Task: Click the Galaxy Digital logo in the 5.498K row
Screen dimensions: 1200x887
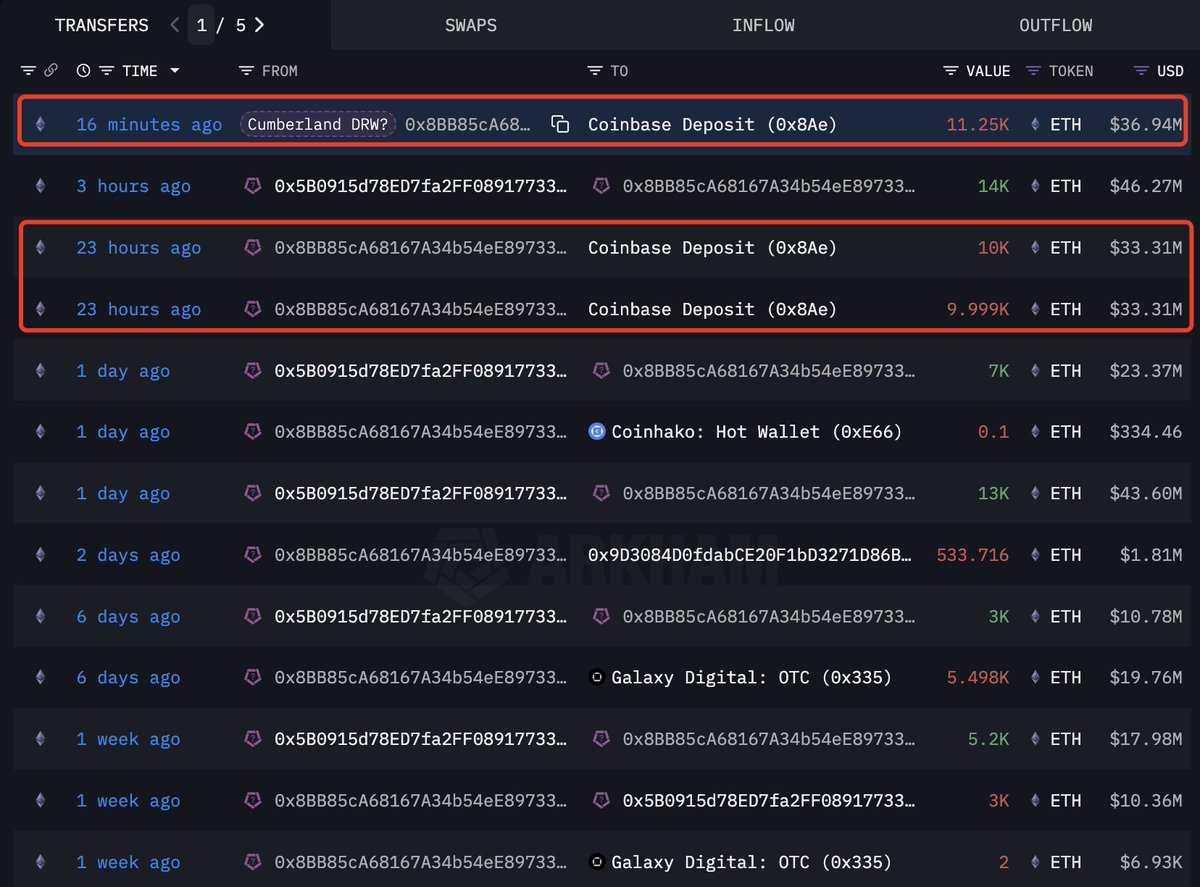Action: (597, 678)
